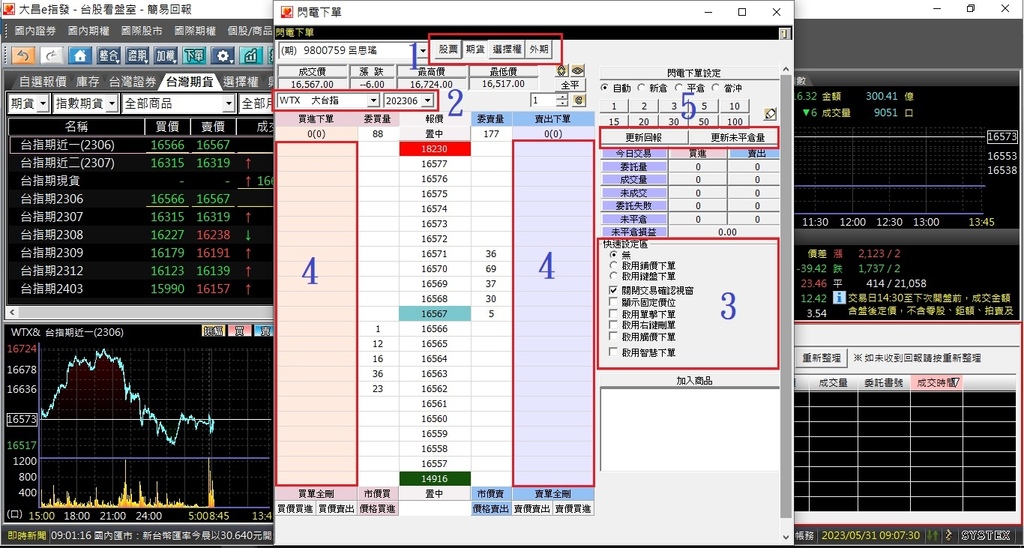Click the up-down arrows icon beside the eye
The width and height of the screenshot is (1024, 548).
tap(562, 71)
